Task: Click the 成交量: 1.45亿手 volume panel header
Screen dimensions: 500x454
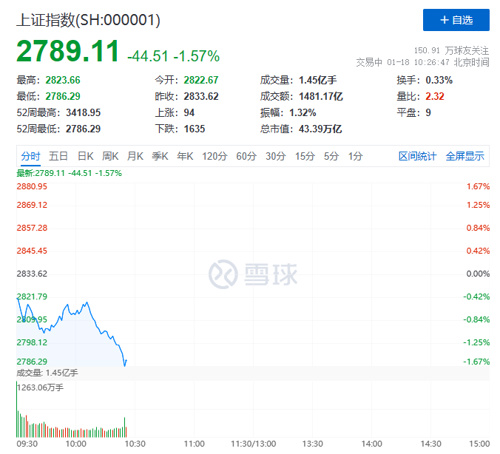Action: tap(47, 373)
